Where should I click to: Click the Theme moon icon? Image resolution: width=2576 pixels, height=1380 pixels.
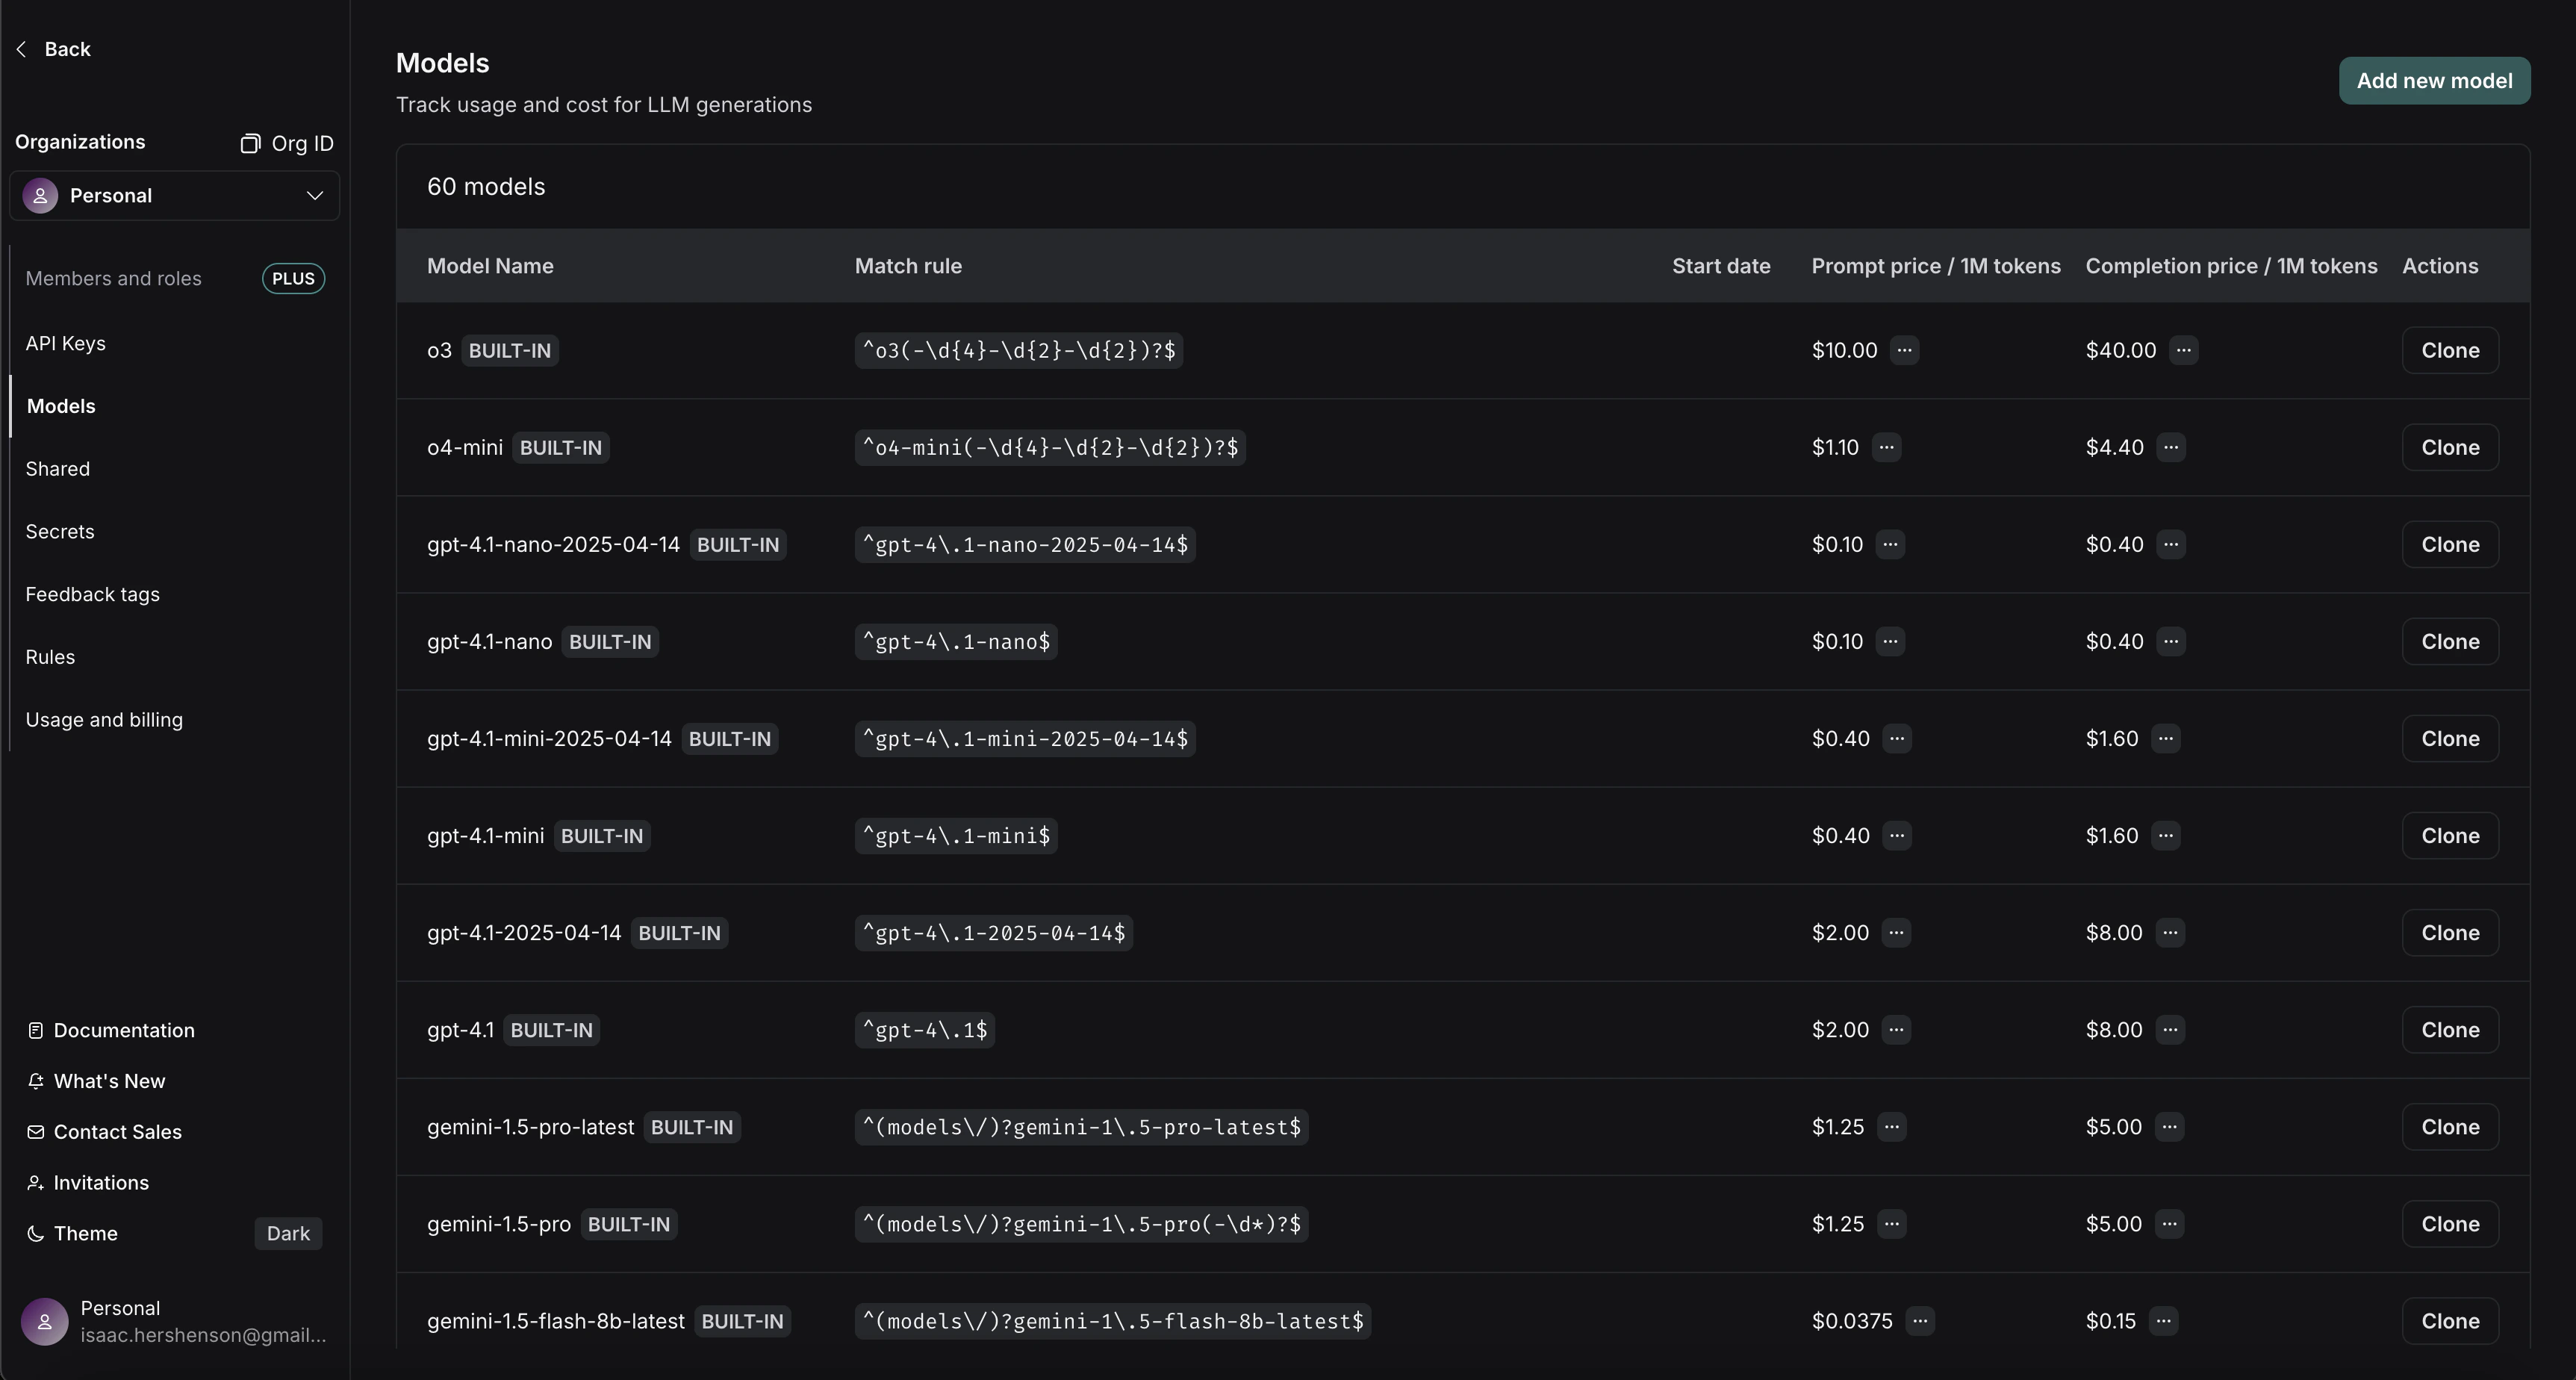click(x=36, y=1234)
